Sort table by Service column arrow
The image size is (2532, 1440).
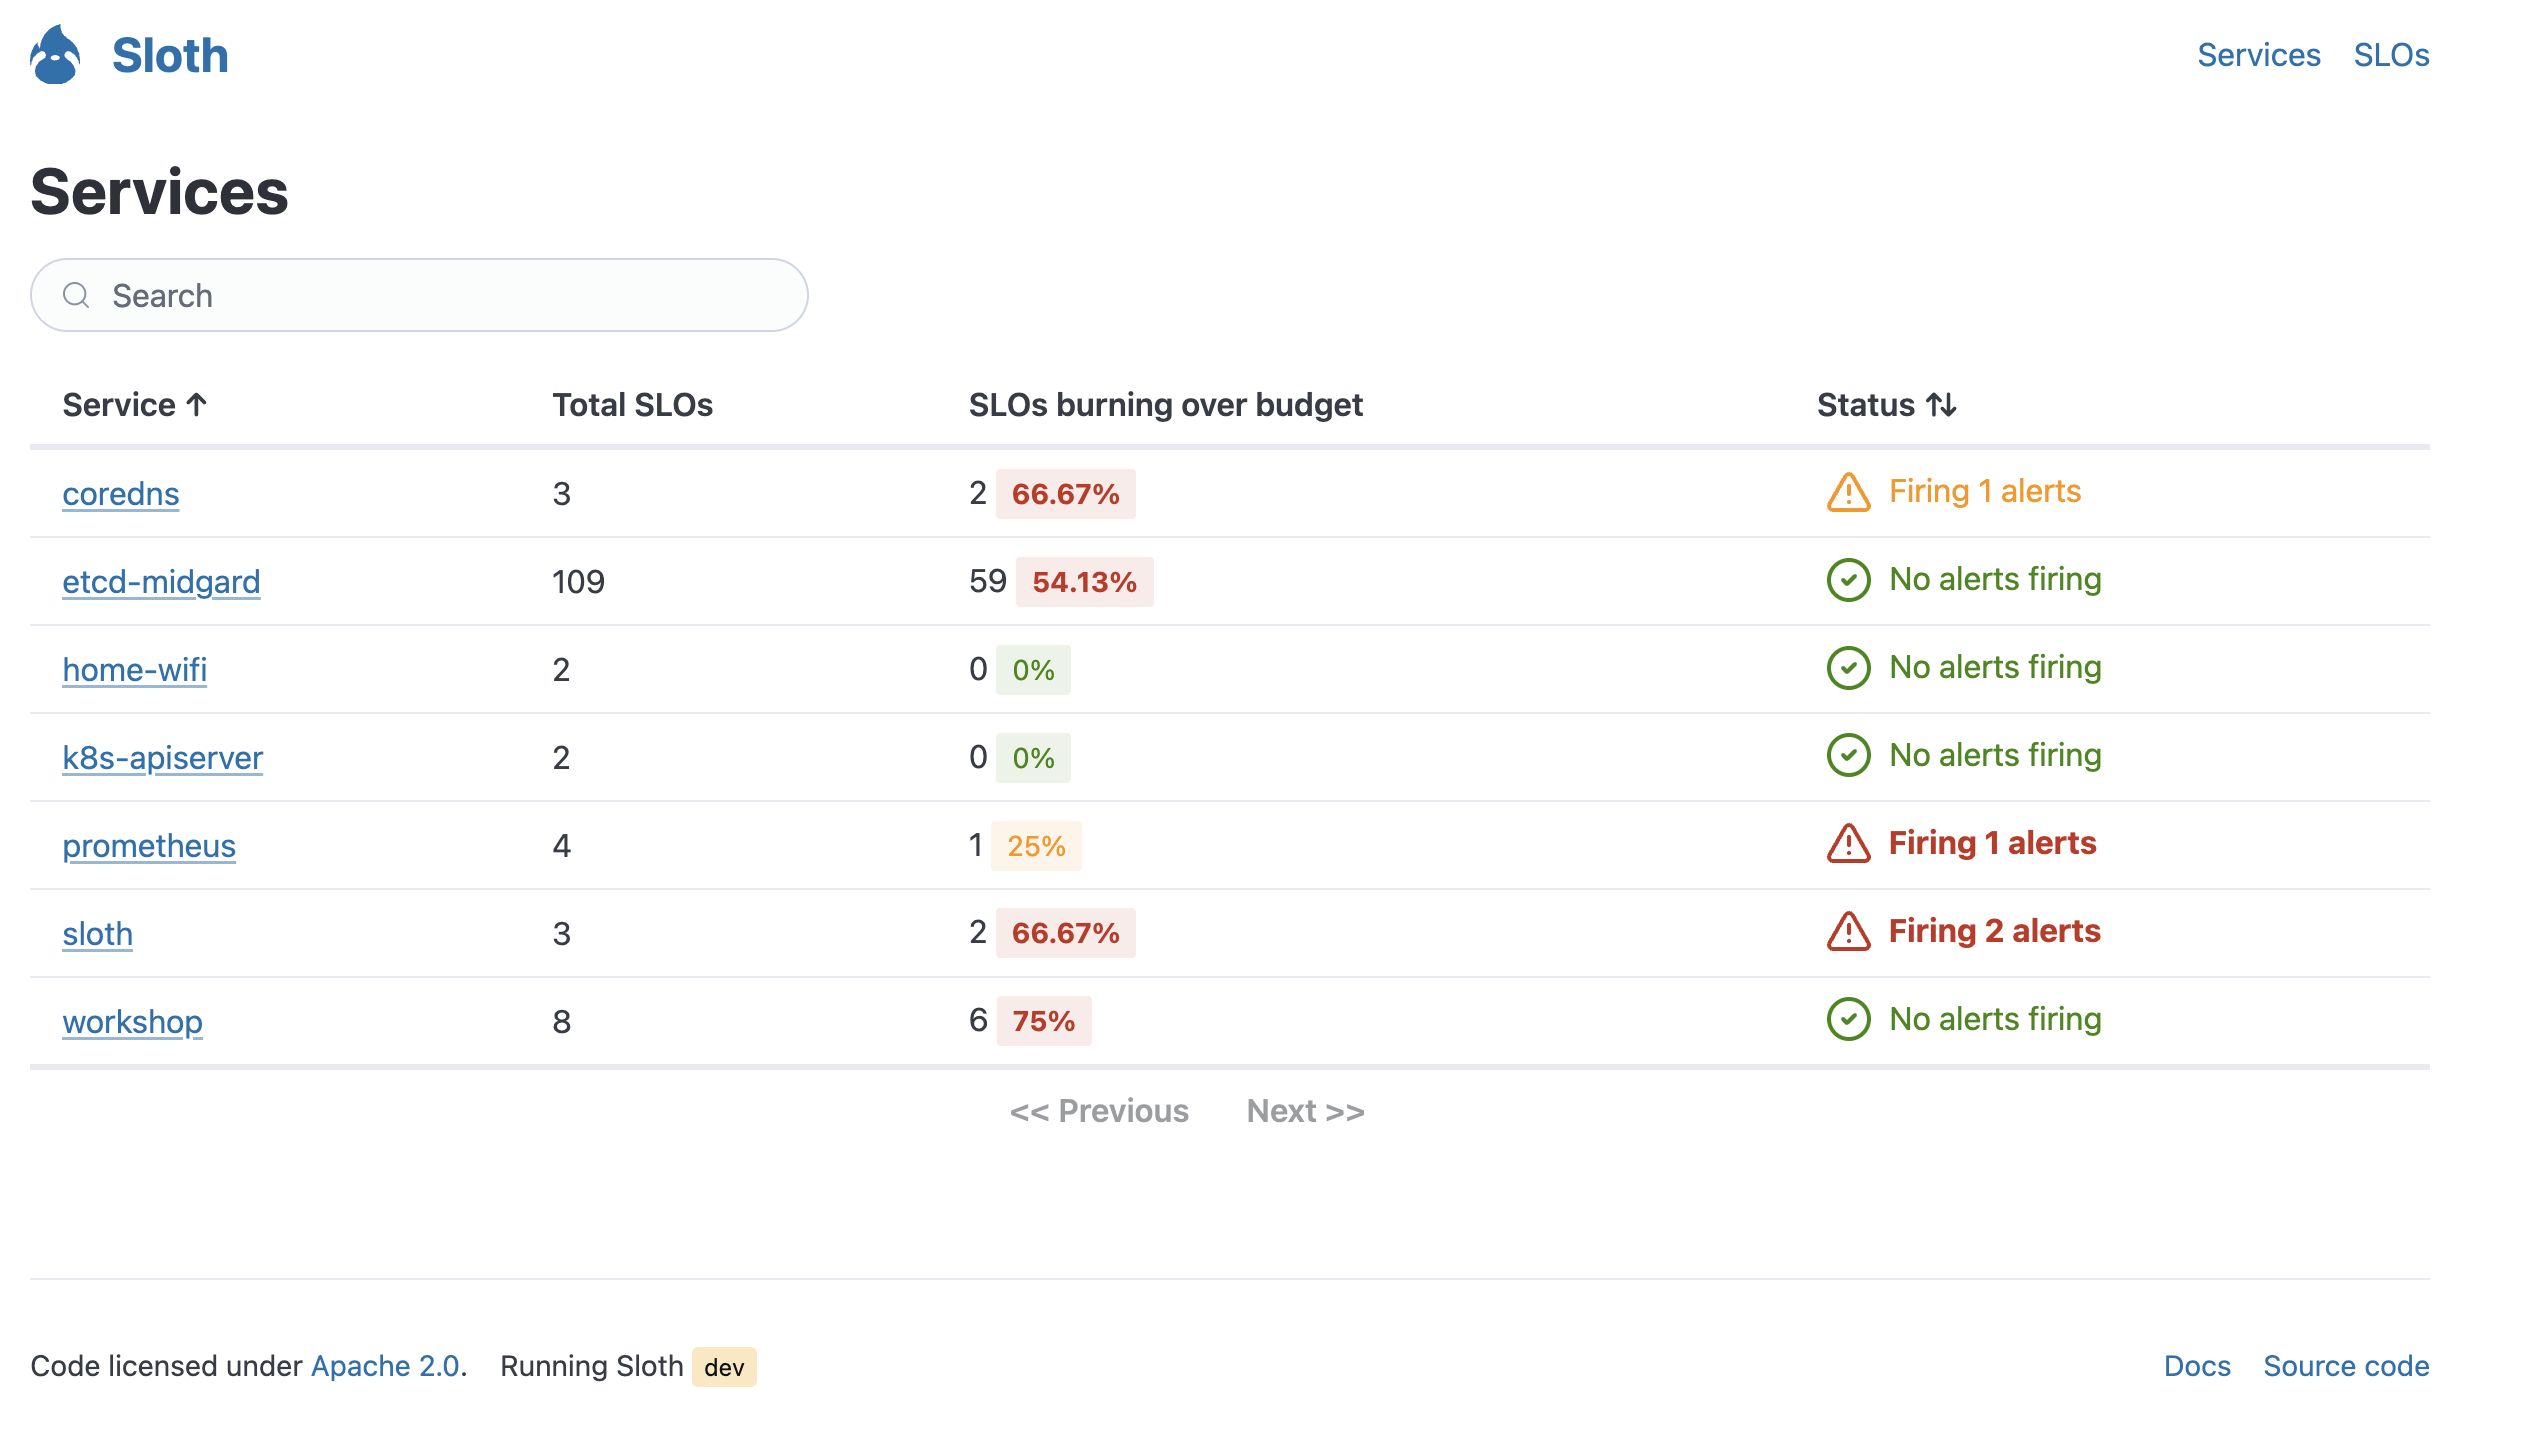coord(197,405)
